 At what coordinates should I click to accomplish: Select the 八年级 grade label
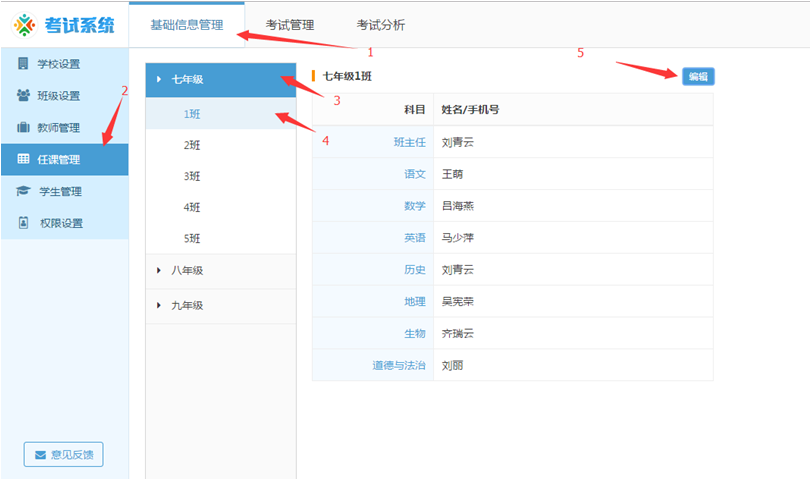[x=187, y=270]
